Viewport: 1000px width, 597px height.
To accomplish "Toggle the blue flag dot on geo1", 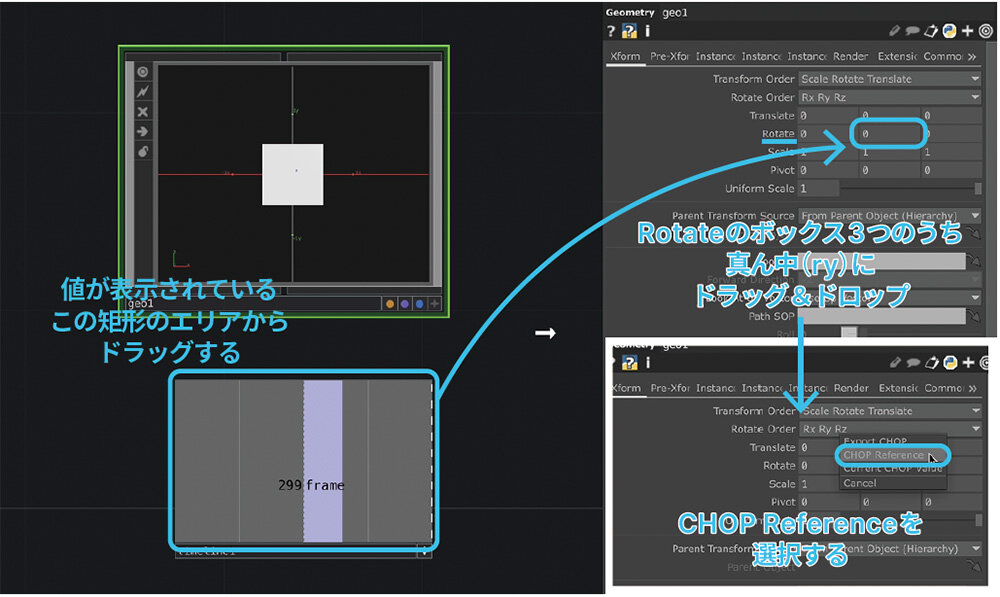I will 419,304.
